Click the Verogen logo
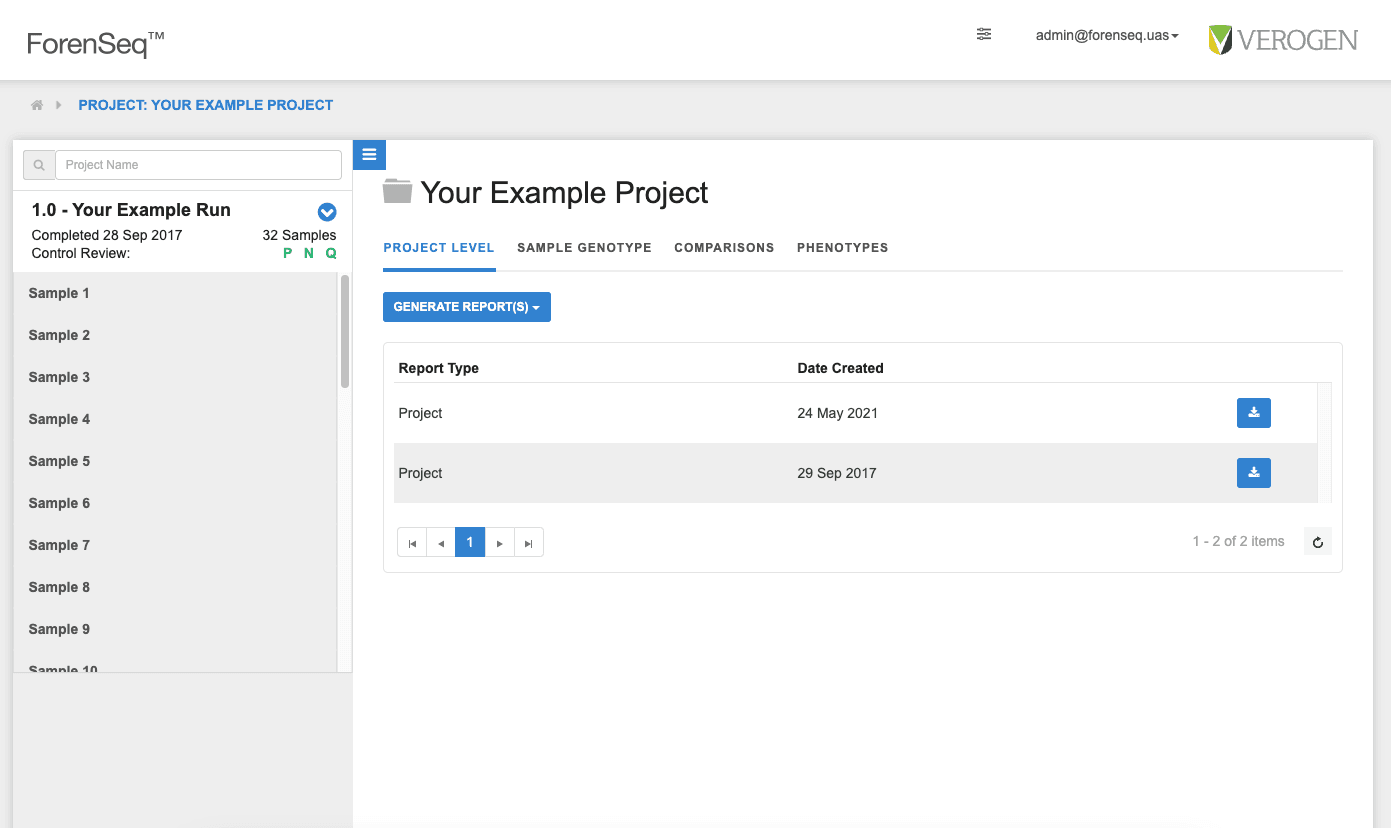Image resolution: width=1391 pixels, height=828 pixels. 1283,40
